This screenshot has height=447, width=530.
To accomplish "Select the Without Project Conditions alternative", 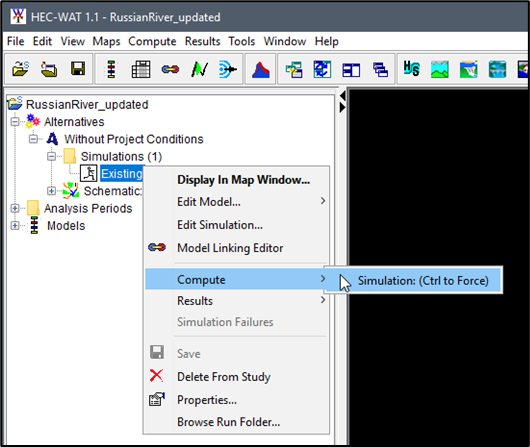I will tap(134, 139).
